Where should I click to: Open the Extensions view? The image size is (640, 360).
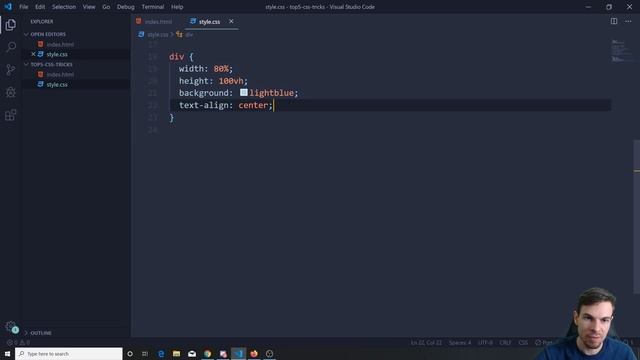pyautogui.click(x=11, y=115)
